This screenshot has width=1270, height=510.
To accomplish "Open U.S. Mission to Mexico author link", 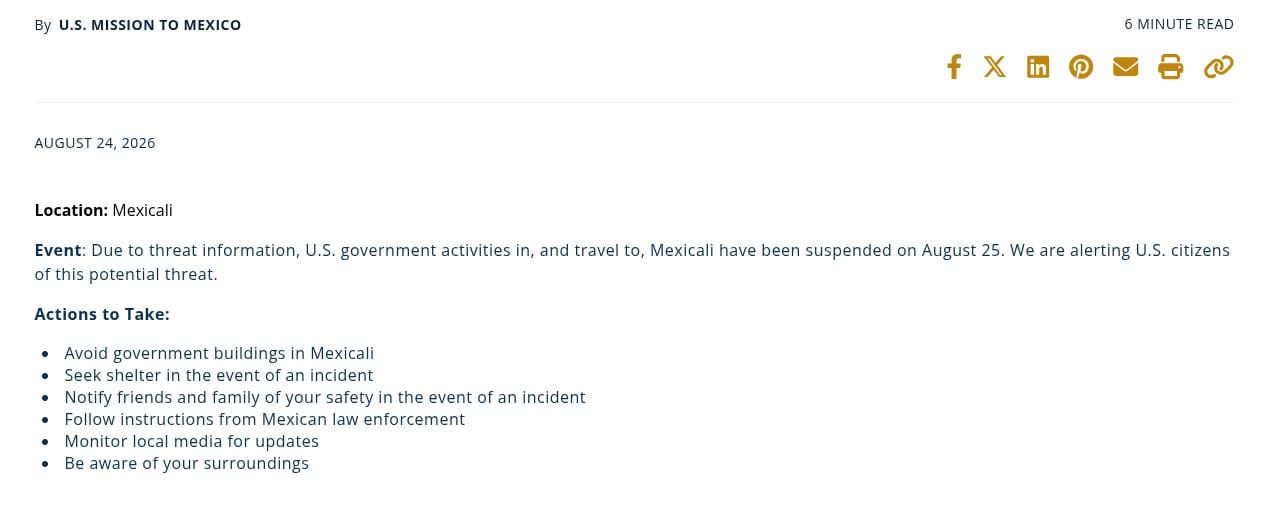I will point(150,25).
